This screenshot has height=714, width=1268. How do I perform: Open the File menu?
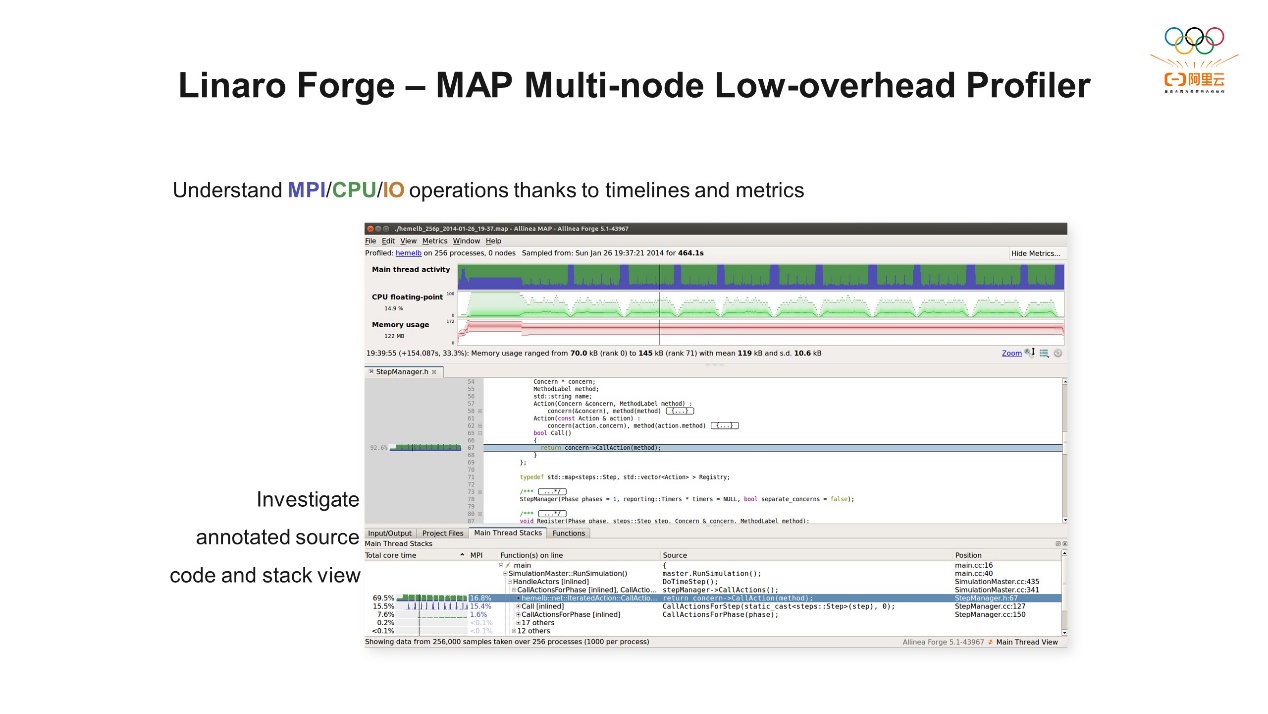coord(370,241)
